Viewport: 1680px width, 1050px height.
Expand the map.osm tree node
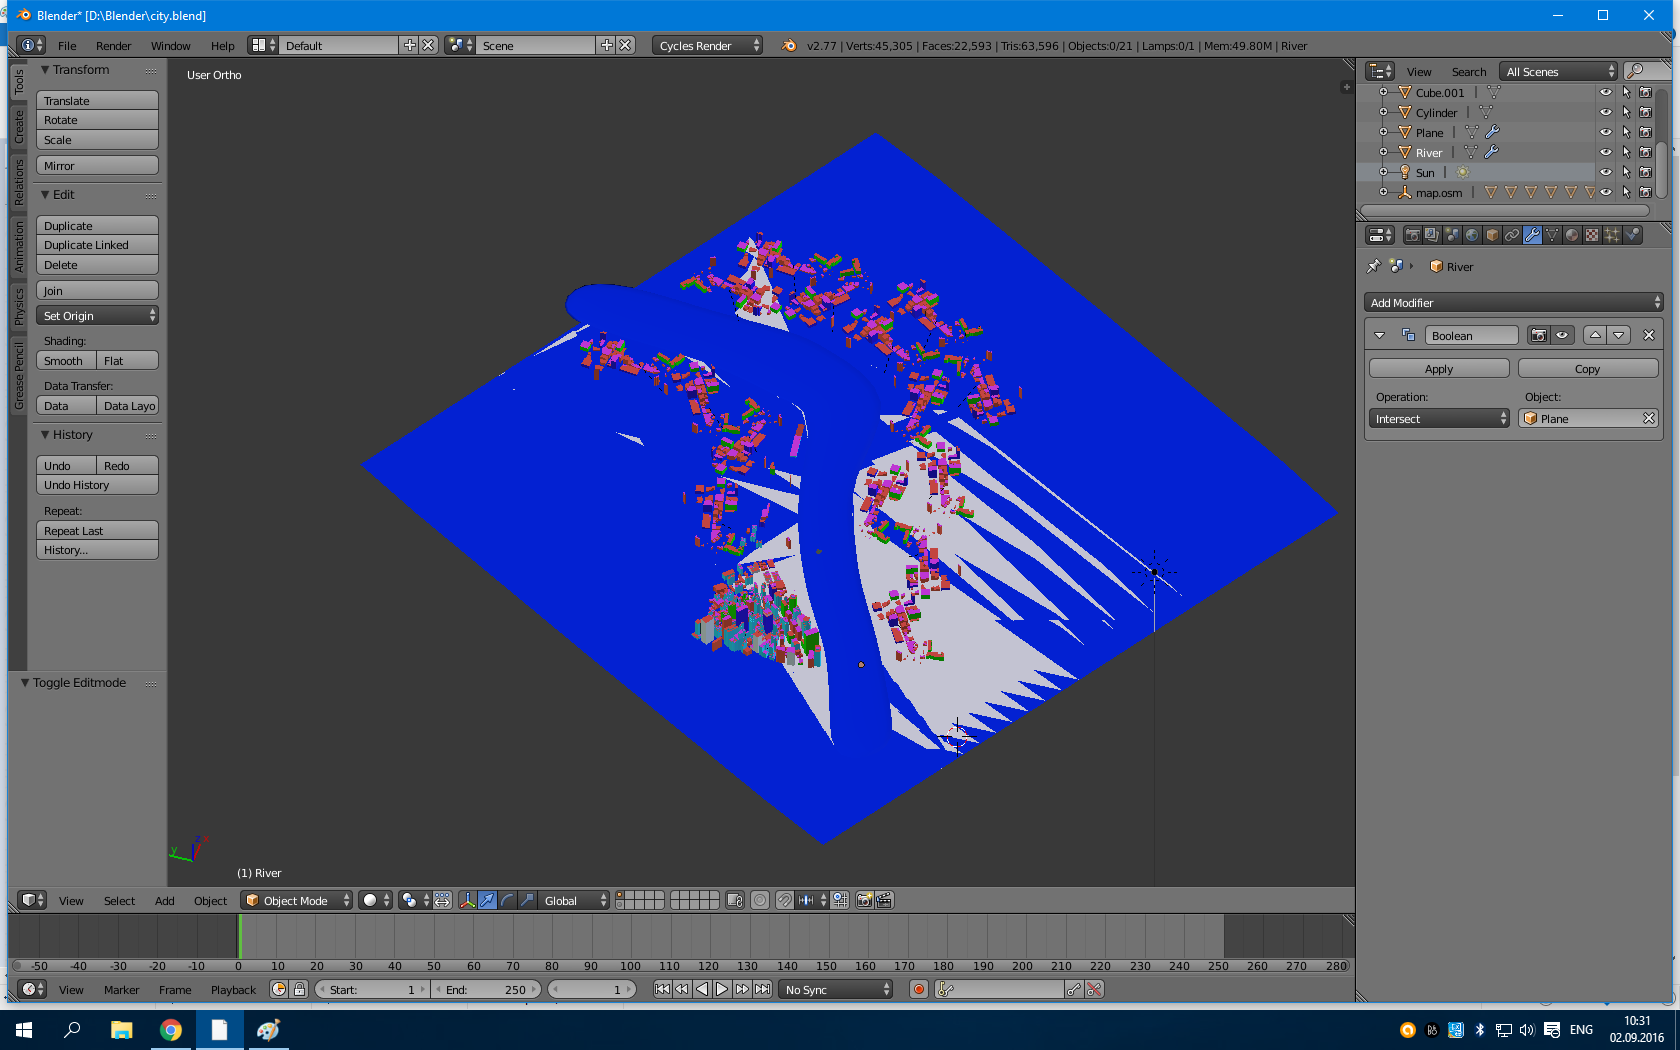1383,192
